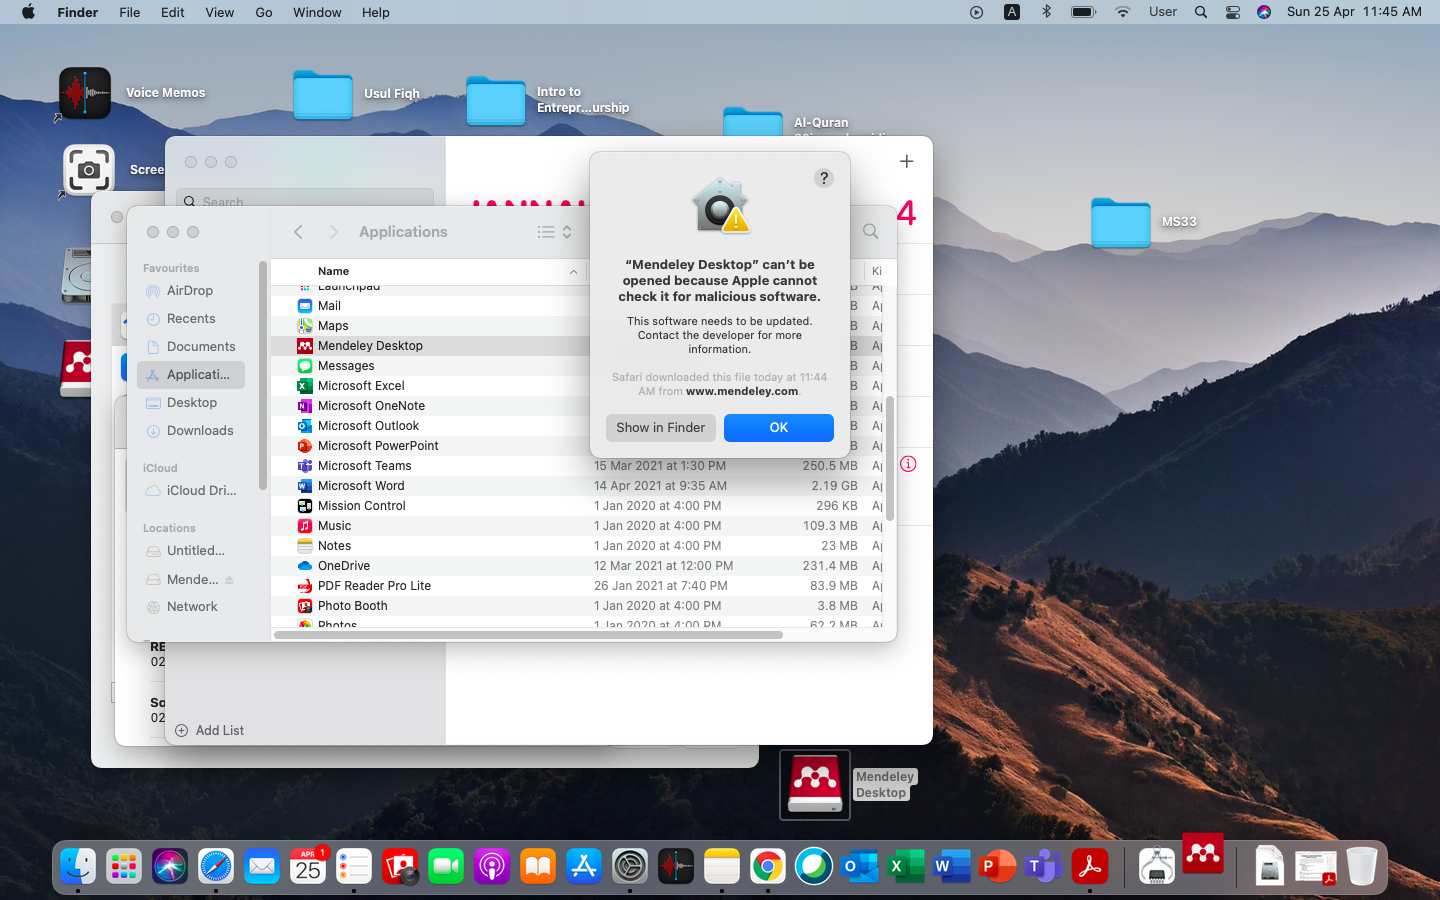The width and height of the screenshot is (1440, 900).
Task: Open the Trash in the Dock
Action: pyautogui.click(x=1361, y=866)
